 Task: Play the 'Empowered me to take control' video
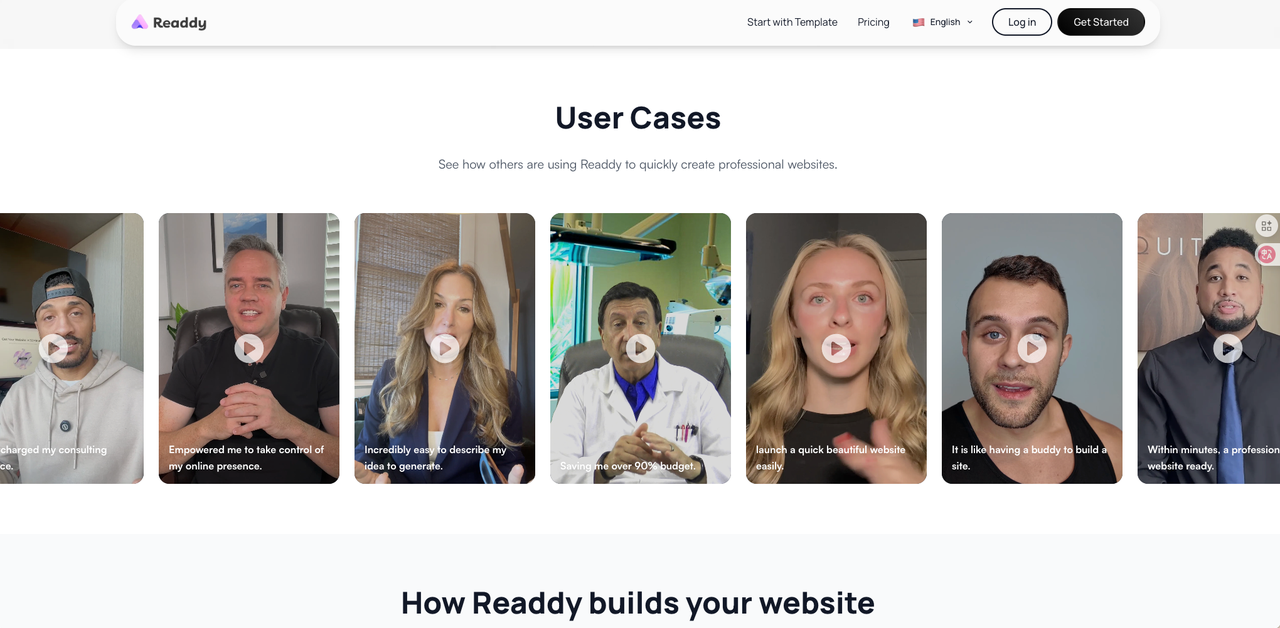tap(249, 348)
